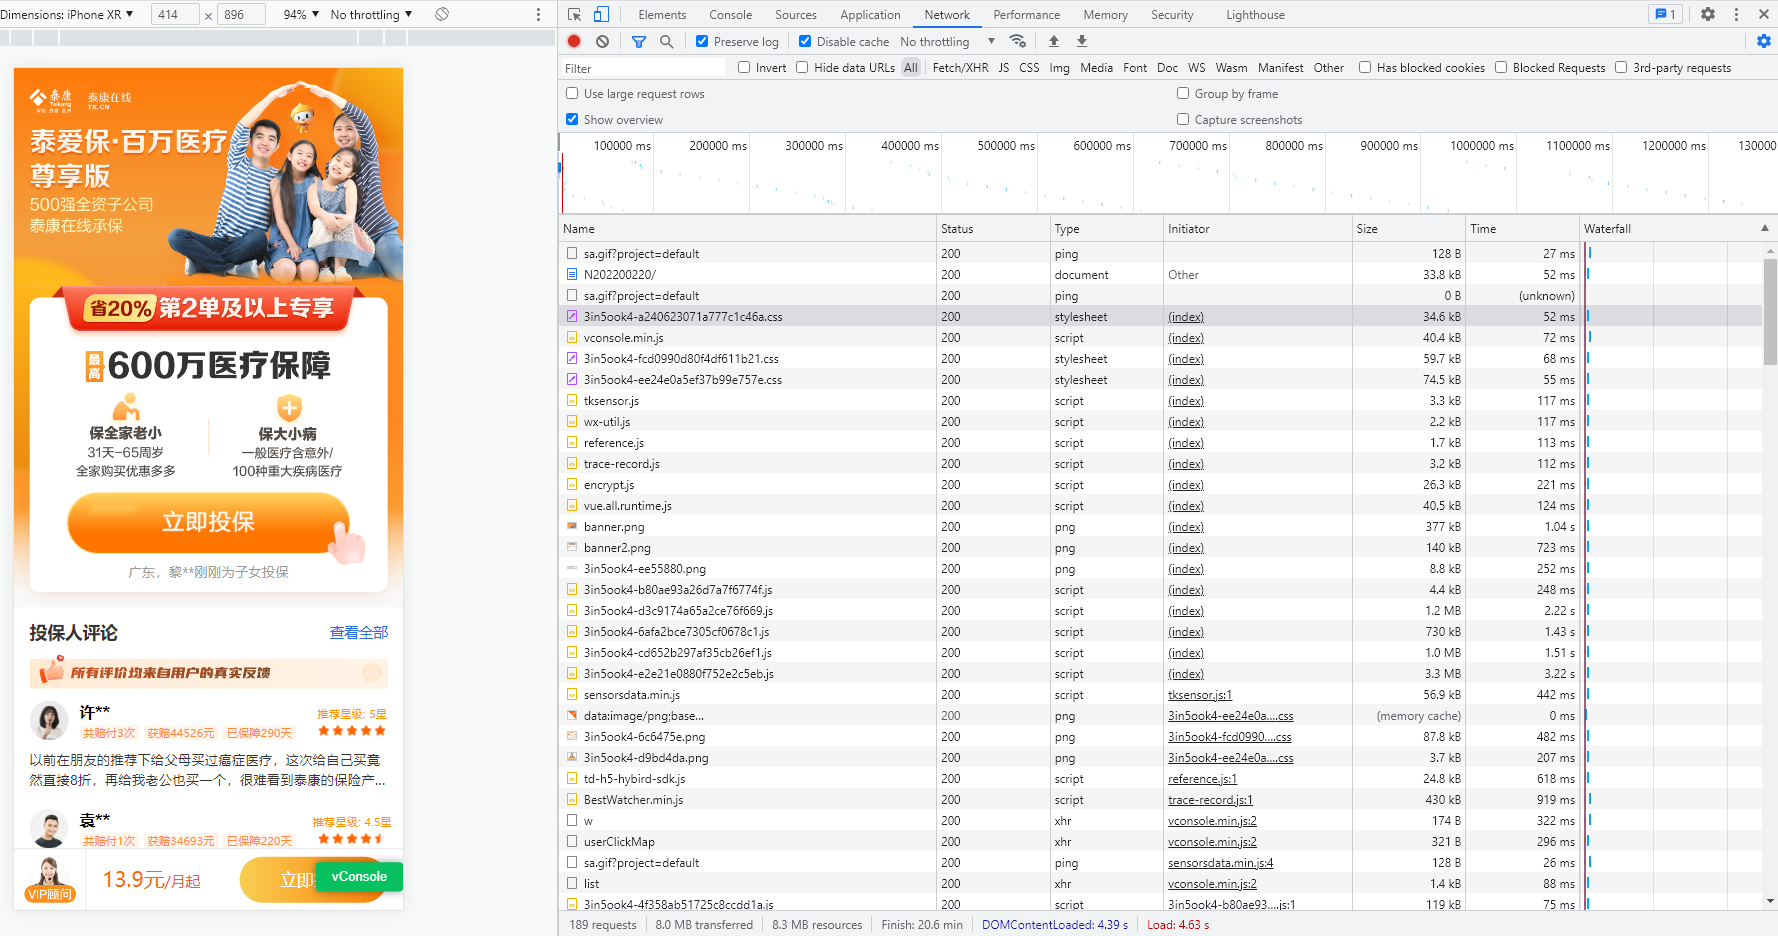Click the network request list vertical scrollbar

tap(1770, 312)
